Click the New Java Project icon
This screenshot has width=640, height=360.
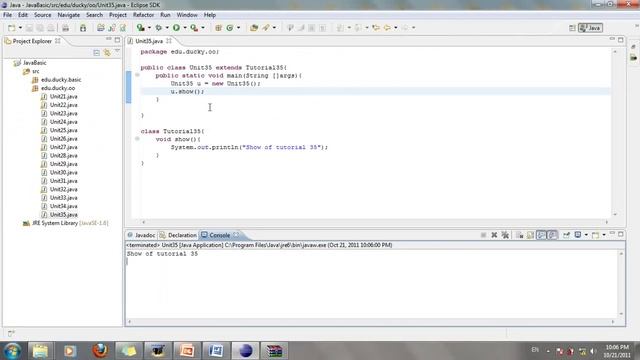101,28
